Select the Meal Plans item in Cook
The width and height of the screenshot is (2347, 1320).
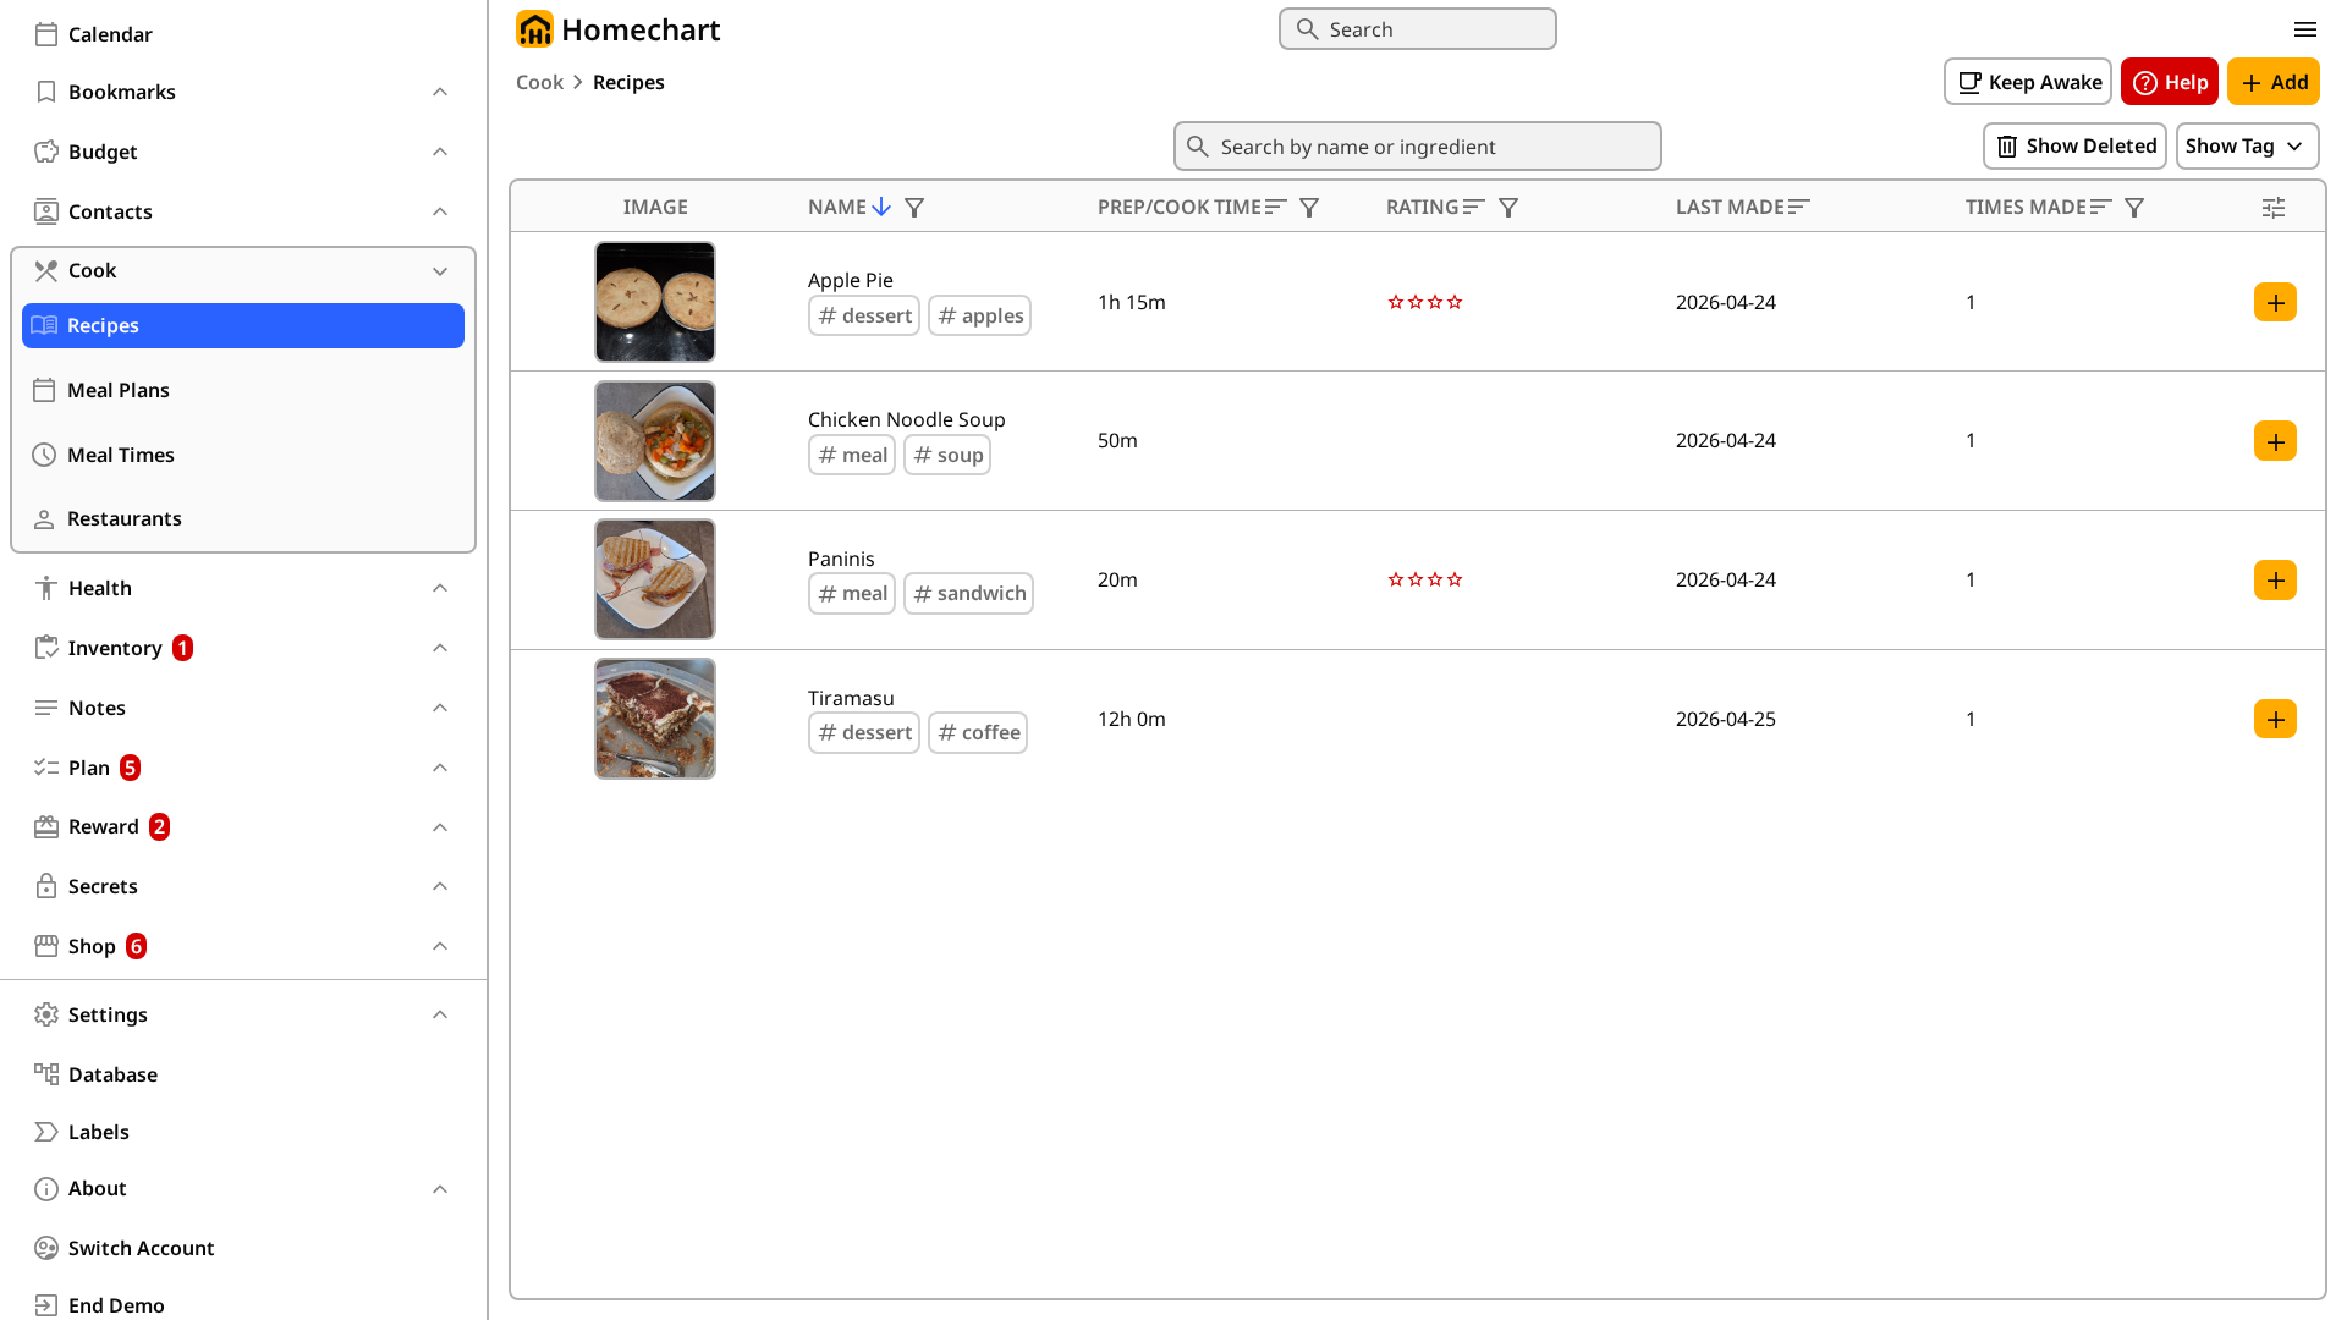[118, 390]
